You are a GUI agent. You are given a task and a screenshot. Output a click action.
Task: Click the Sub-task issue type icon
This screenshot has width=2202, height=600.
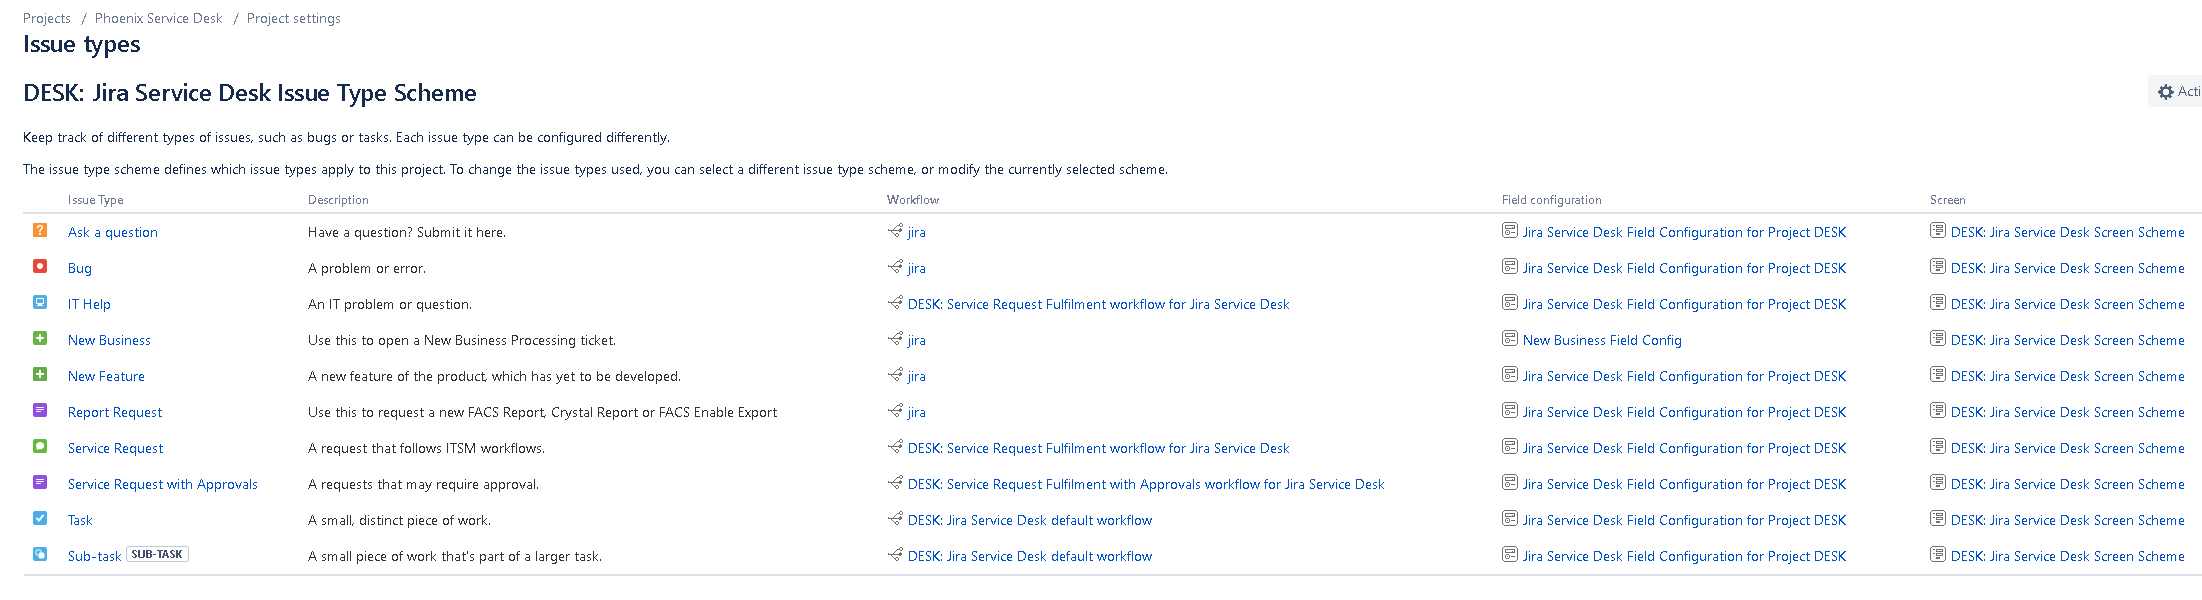click(x=40, y=554)
